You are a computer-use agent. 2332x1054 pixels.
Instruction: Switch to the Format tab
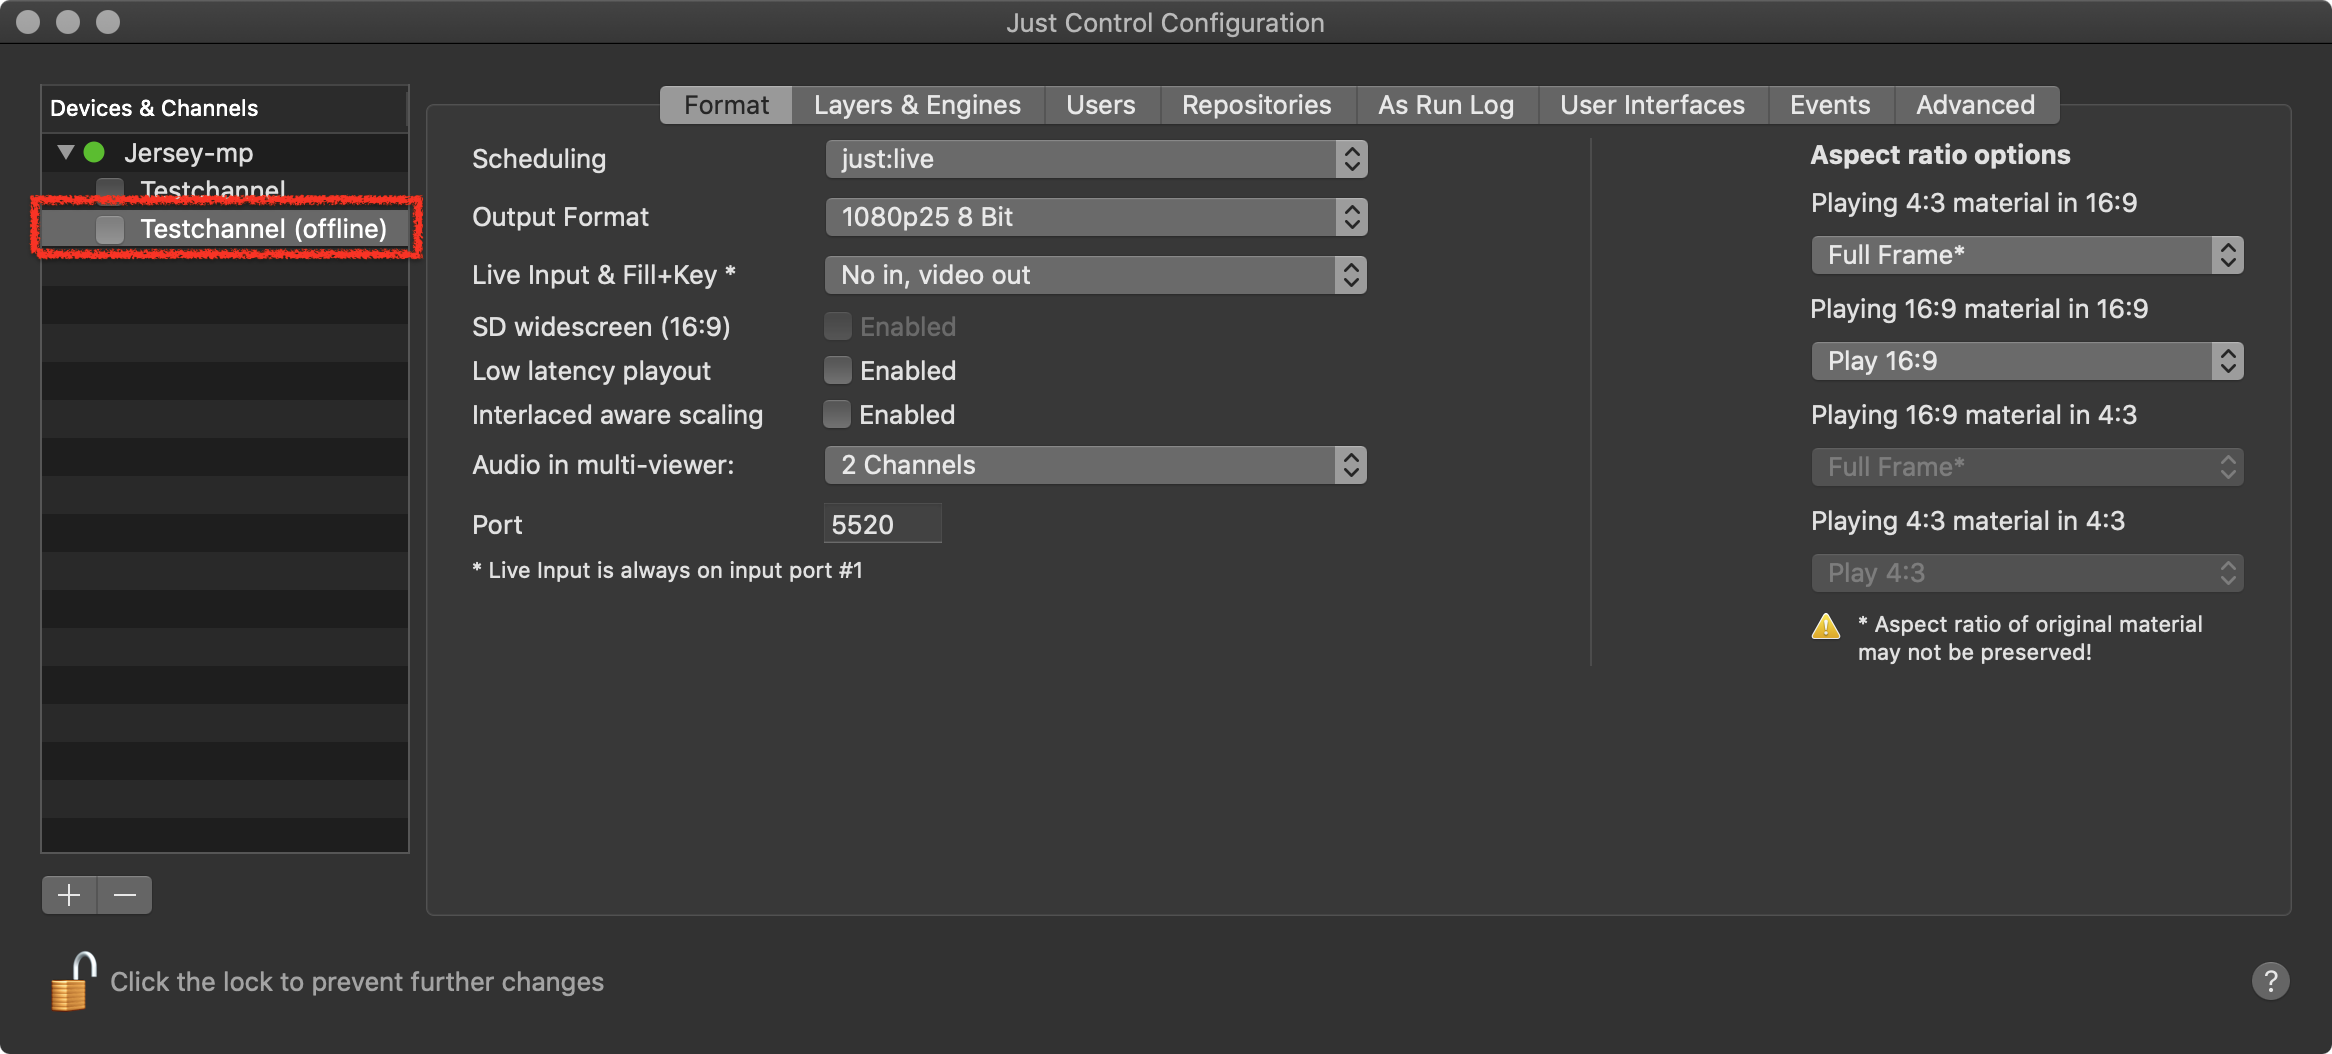pyautogui.click(x=726, y=105)
